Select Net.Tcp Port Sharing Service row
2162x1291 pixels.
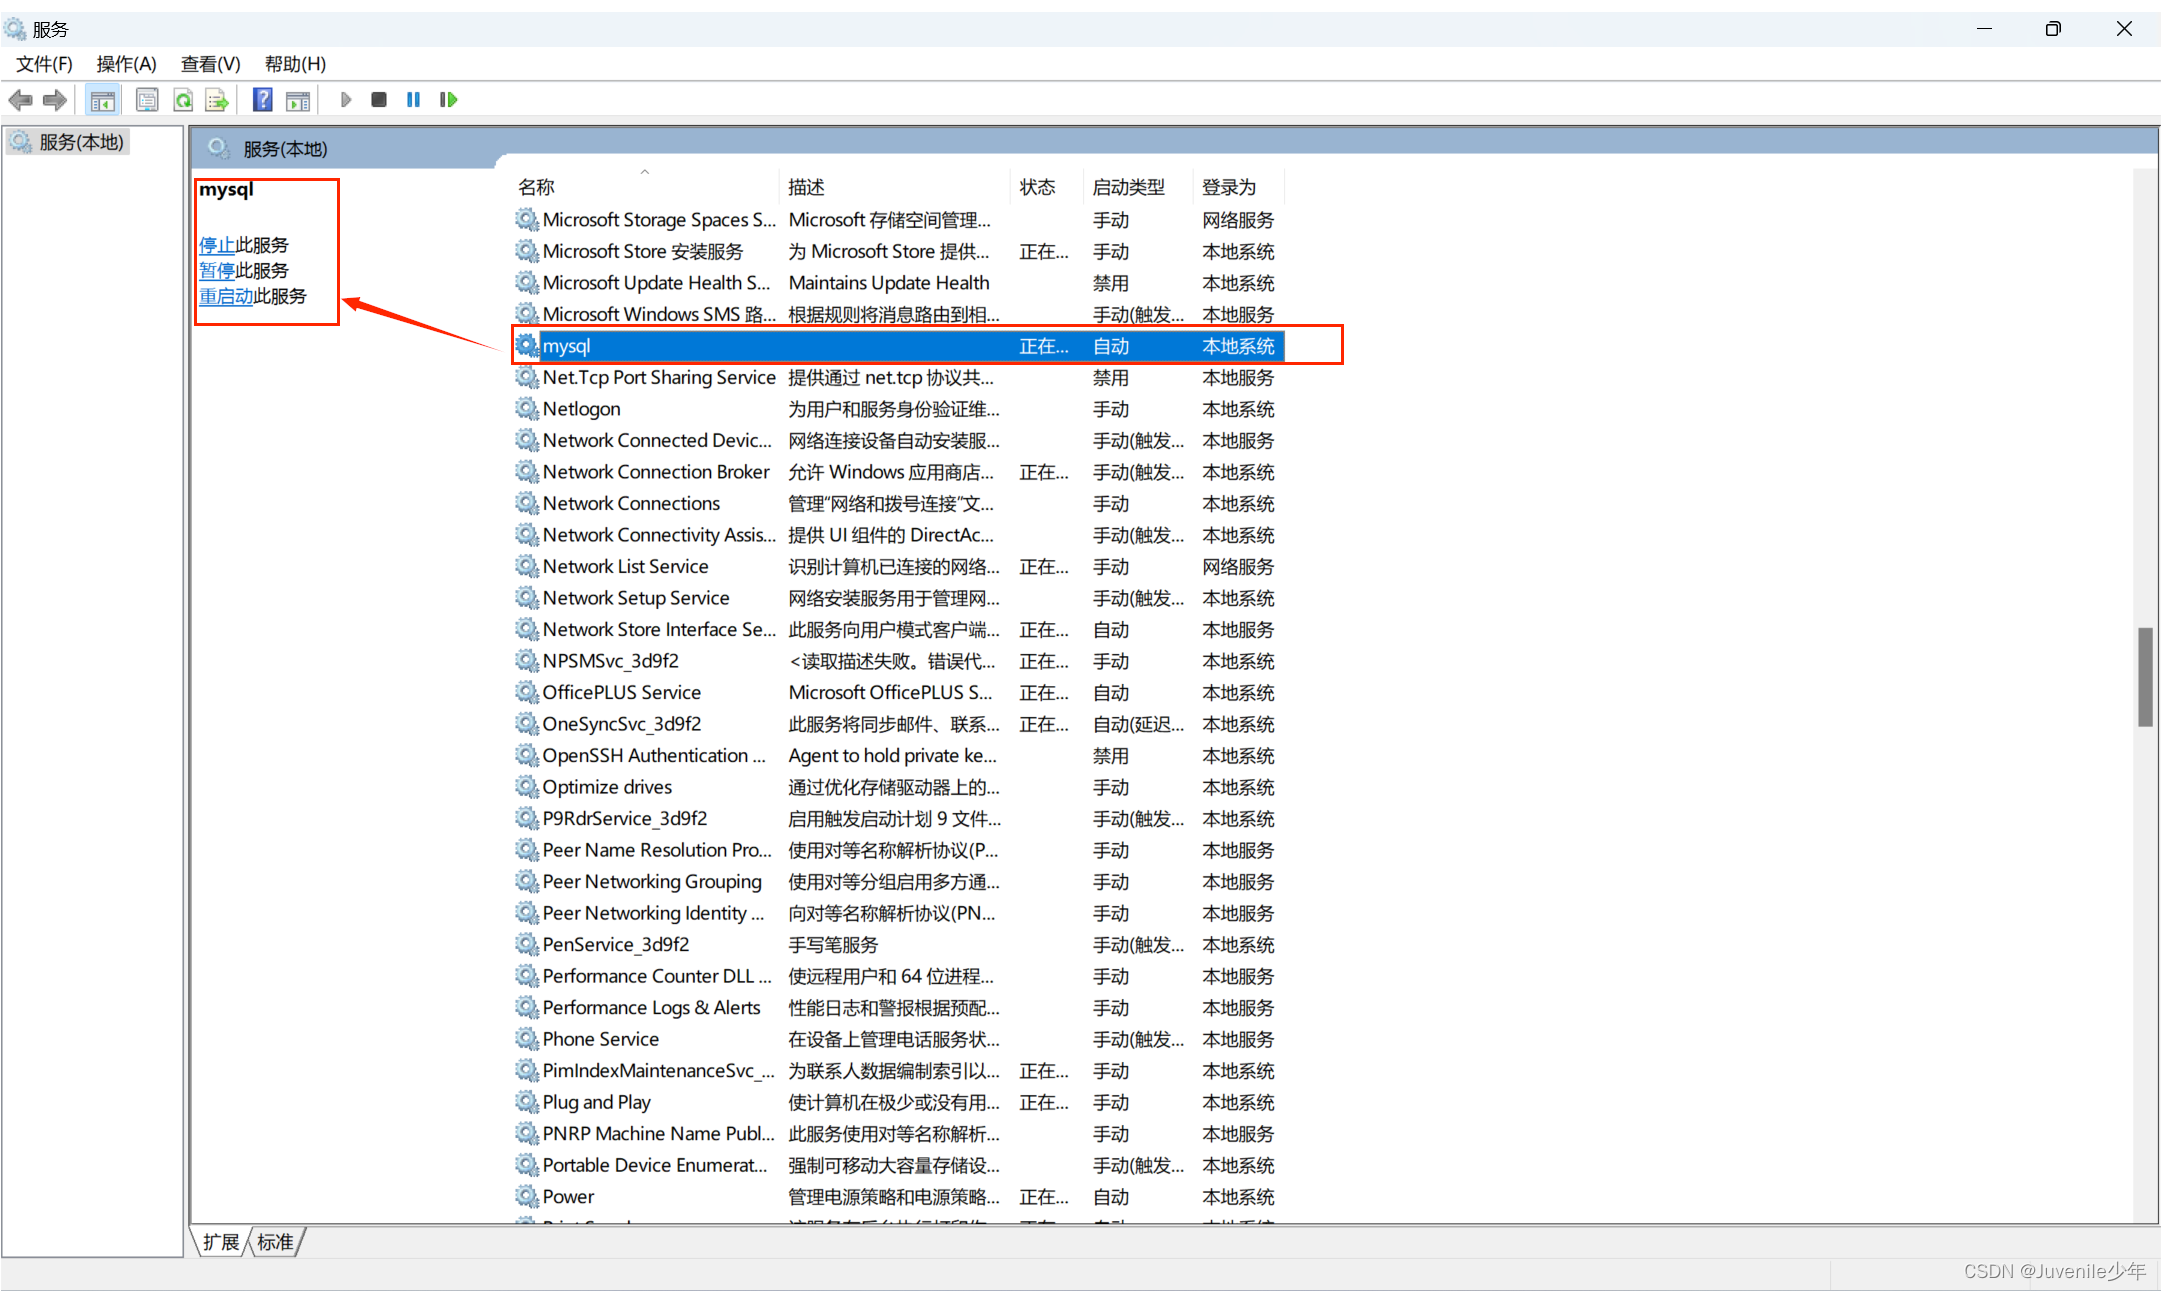point(898,377)
